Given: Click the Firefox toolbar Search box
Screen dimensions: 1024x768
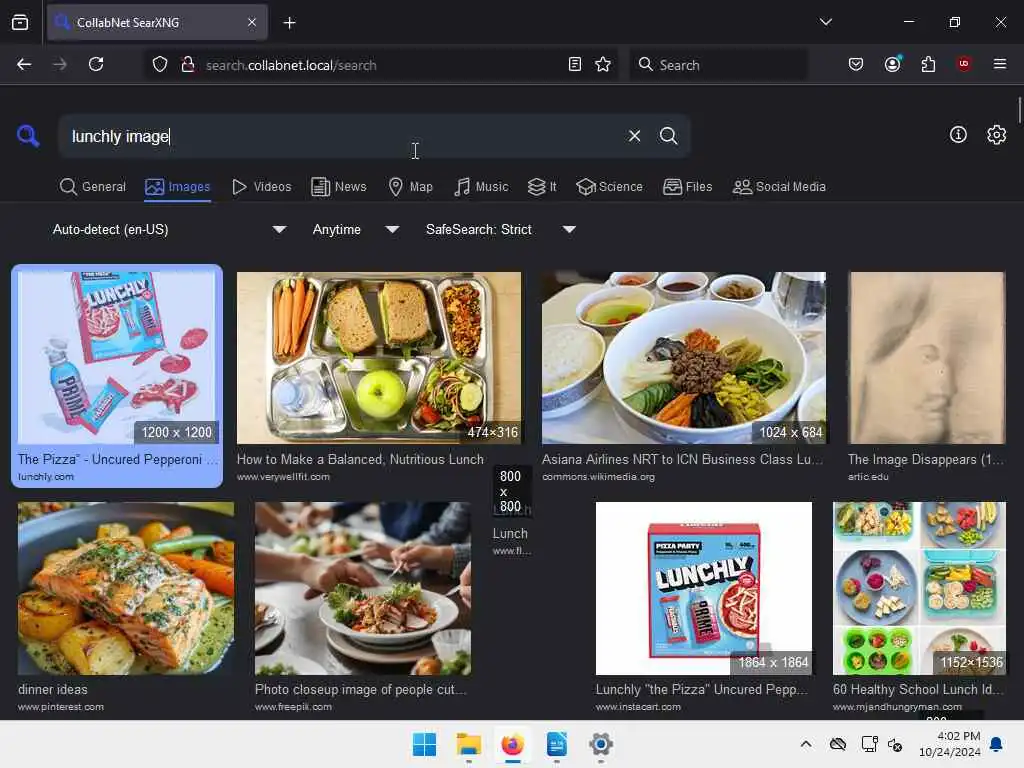Looking at the screenshot, I should pos(718,65).
